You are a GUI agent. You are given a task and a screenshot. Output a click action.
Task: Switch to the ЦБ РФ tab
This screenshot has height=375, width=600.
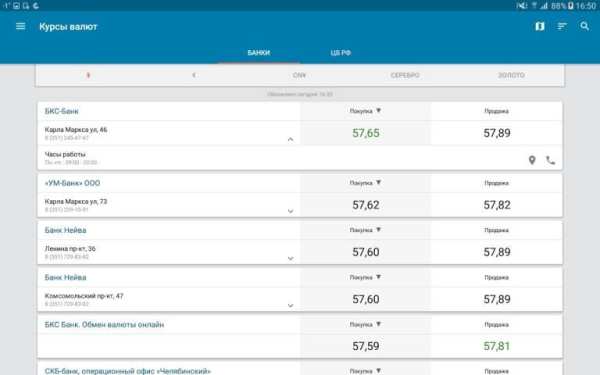coord(341,53)
